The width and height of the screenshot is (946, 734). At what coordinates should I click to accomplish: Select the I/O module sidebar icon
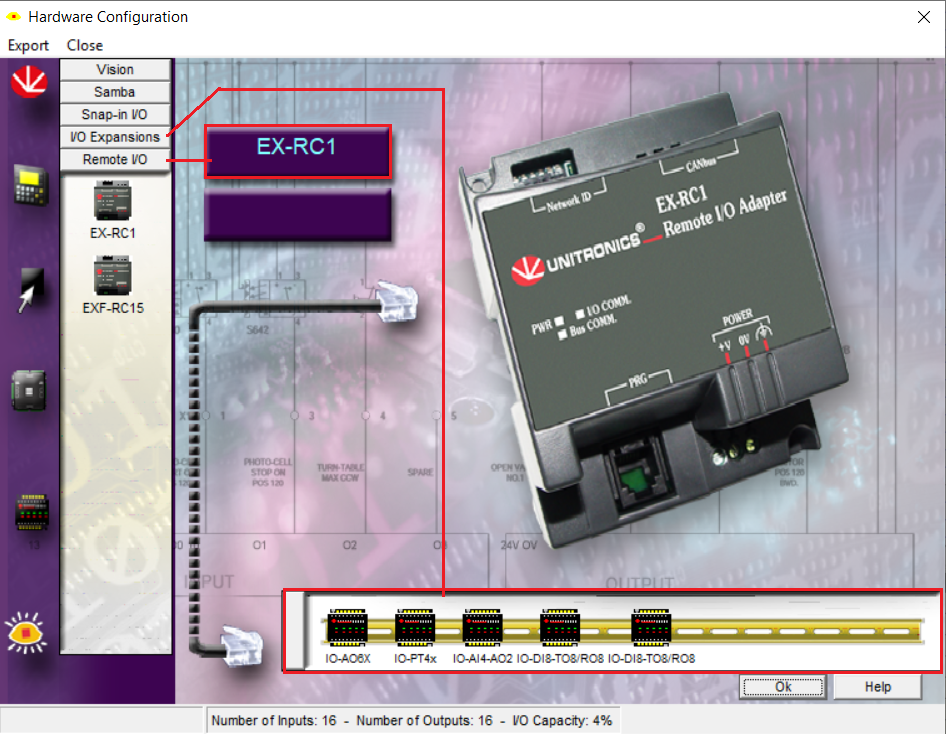click(31, 512)
